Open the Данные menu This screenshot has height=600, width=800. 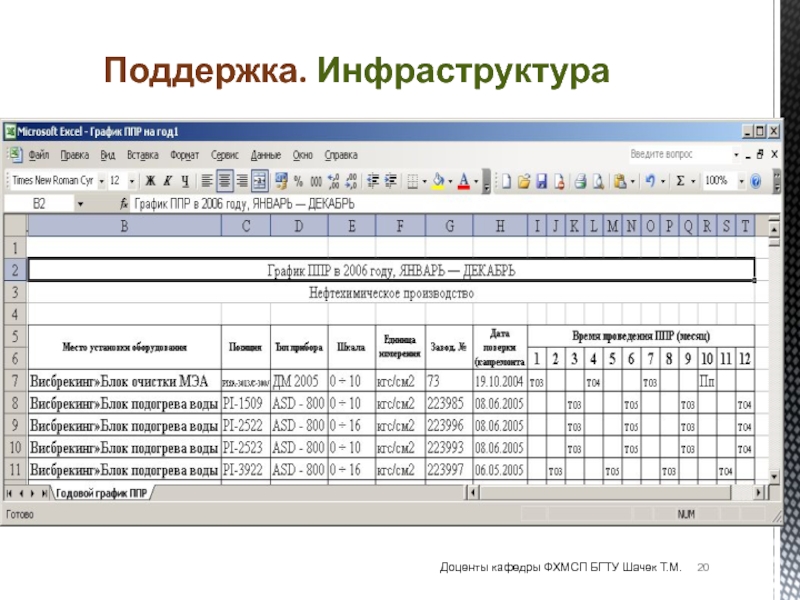265,155
